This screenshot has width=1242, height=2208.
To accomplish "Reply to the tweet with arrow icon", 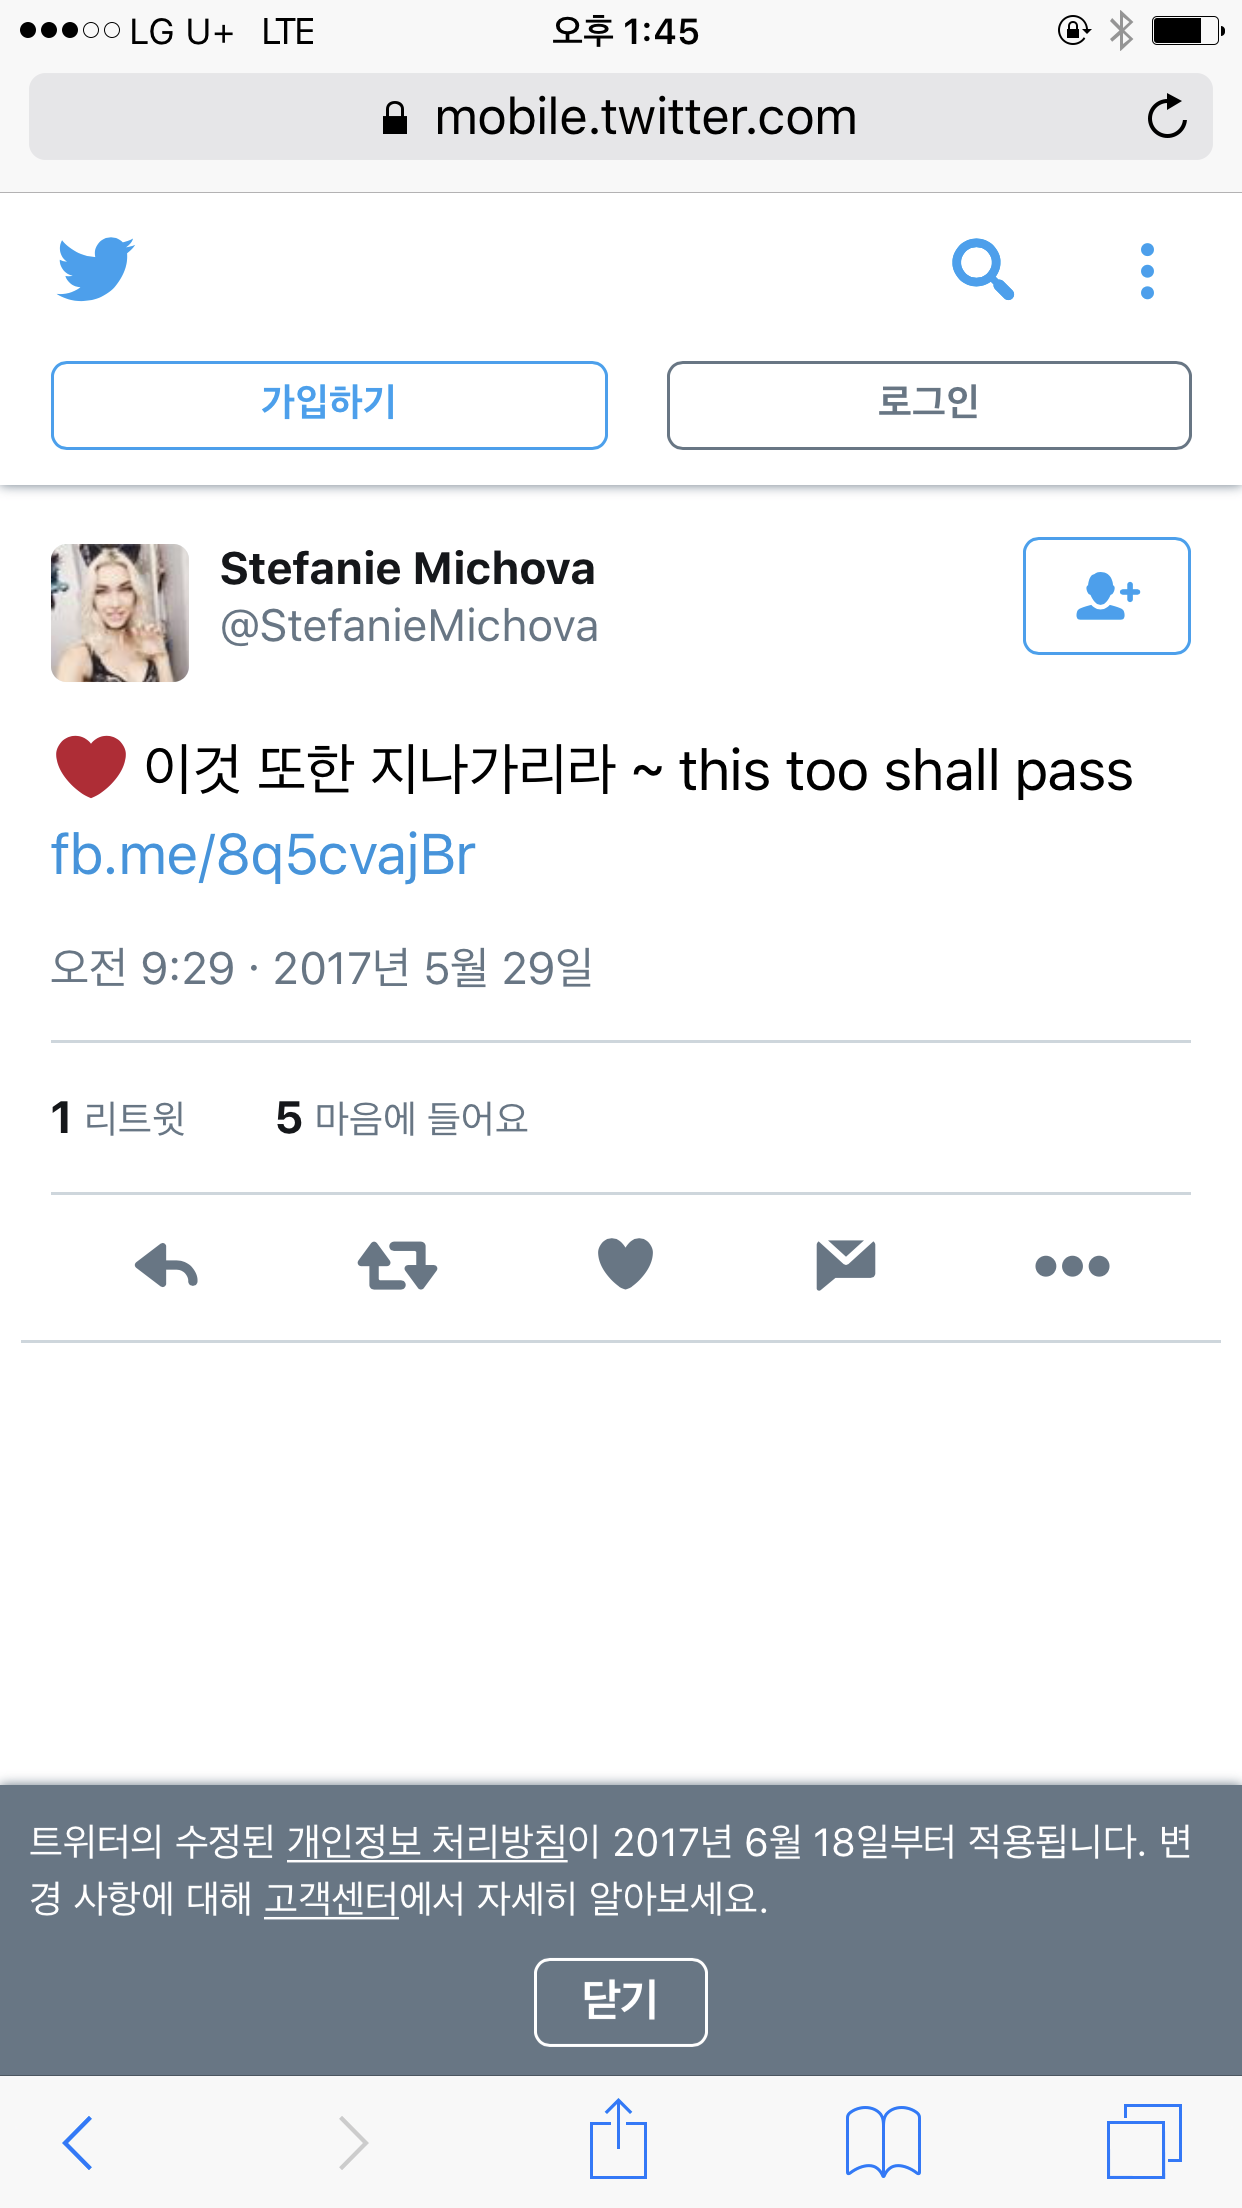I will 166,1266.
